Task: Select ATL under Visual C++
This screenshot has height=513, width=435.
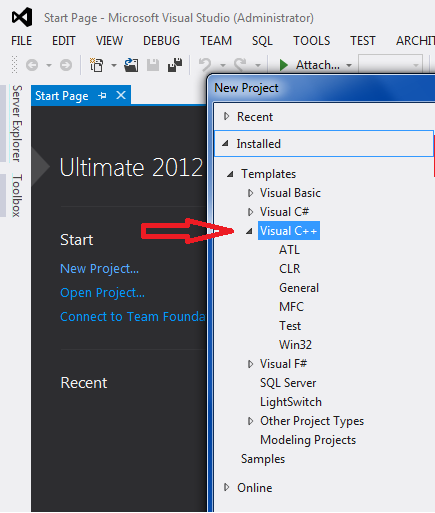Action: (x=289, y=250)
